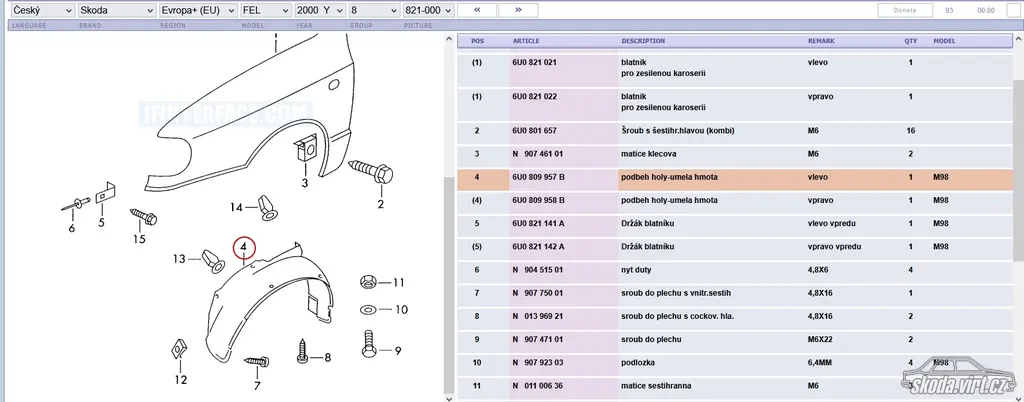
Task: Click part label 2 in the diagram
Action: [380, 206]
